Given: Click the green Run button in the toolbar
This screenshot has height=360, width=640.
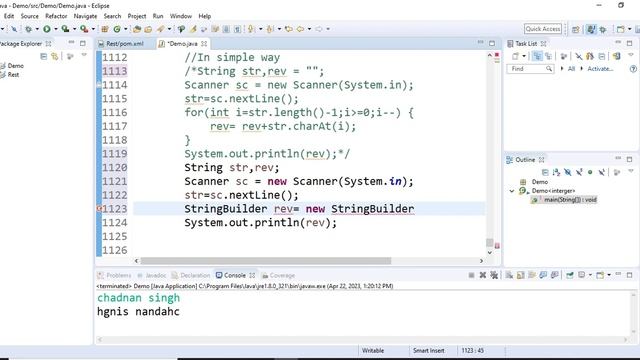Looking at the screenshot, I should [x=47, y=29].
